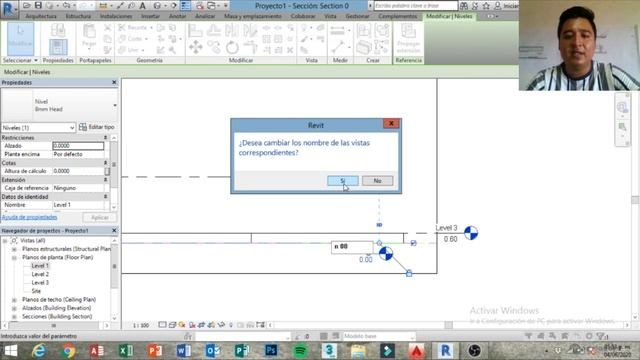This screenshot has width=640, height=360.
Task: Open the Anotar ribbon tab
Action: click(178, 16)
